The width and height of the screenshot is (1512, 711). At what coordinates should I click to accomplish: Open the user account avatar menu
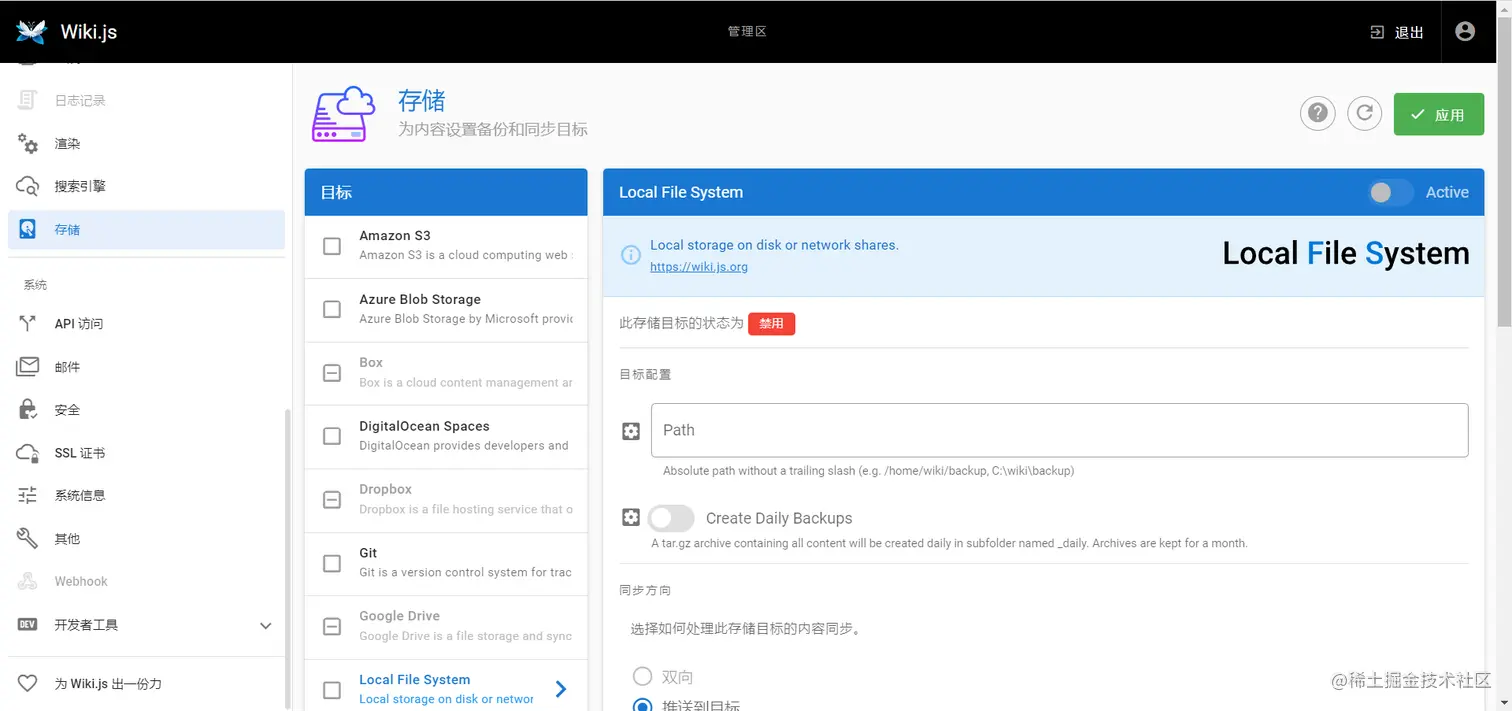tap(1465, 31)
